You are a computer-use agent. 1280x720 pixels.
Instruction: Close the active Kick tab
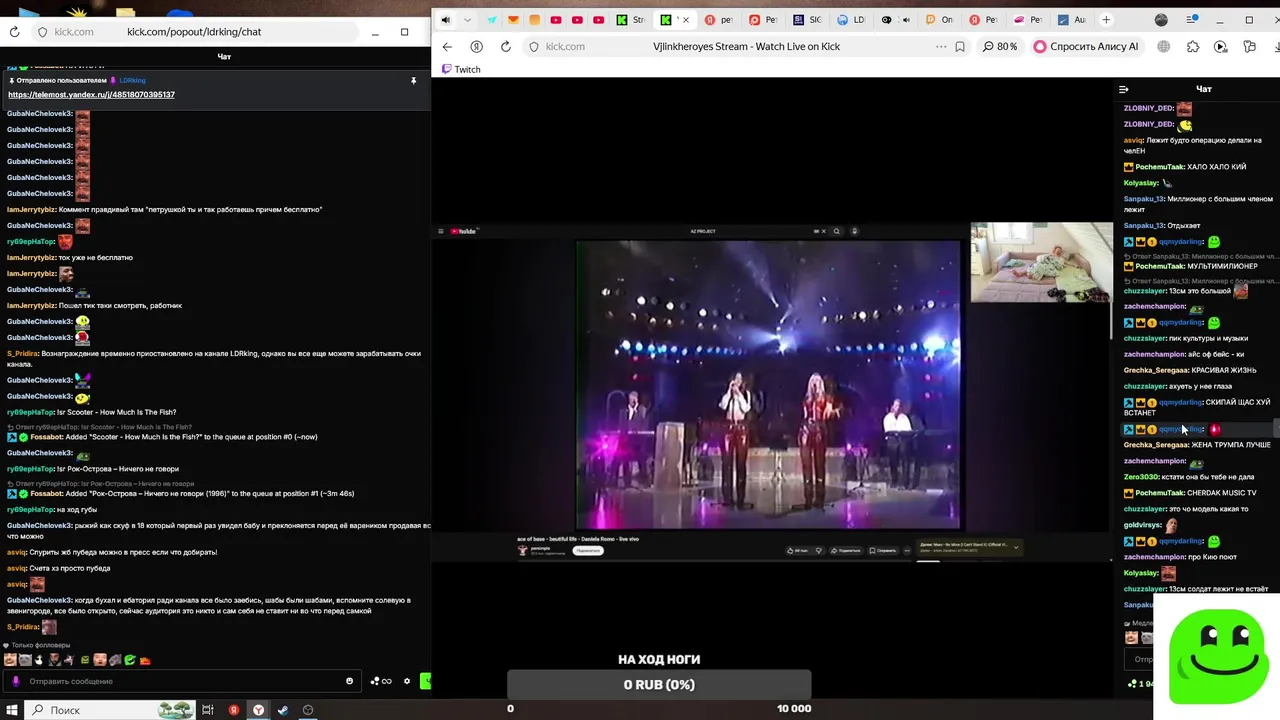pyautogui.click(x=686, y=20)
